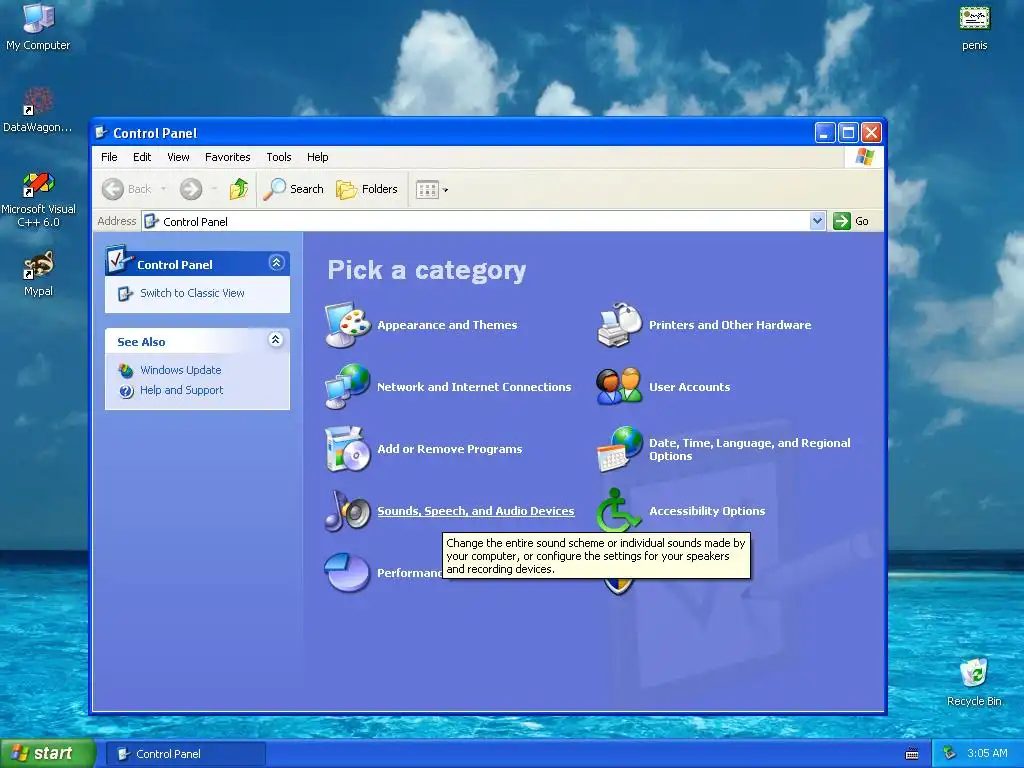The width and height of the screenshot is (1024, 768).
Task: Click the Printers and Other Hardware icon
Action: tap(620, 325)
